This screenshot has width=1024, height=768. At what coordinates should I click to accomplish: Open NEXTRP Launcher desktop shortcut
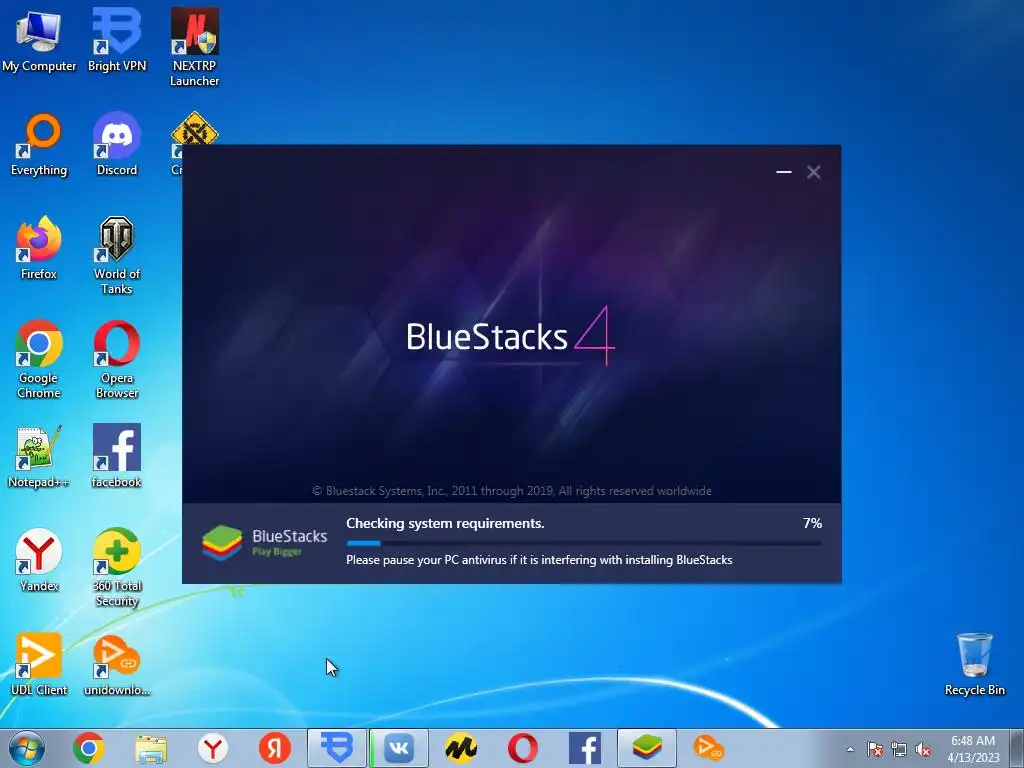click(x=195, y=47)
